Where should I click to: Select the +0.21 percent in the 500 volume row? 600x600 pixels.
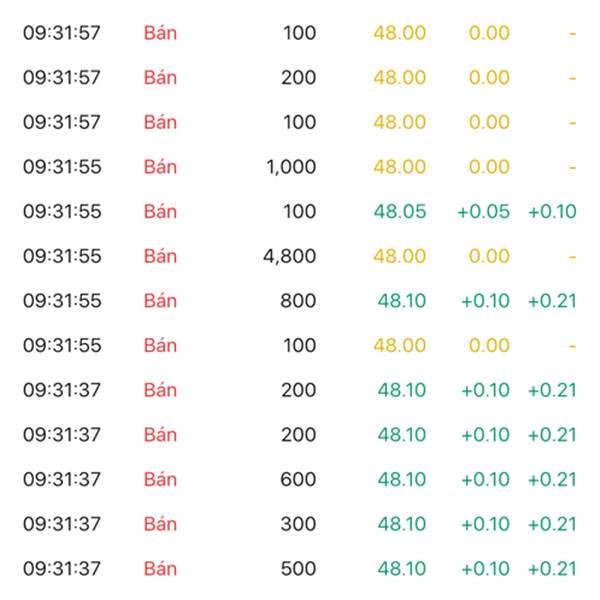tap(552, 568)
